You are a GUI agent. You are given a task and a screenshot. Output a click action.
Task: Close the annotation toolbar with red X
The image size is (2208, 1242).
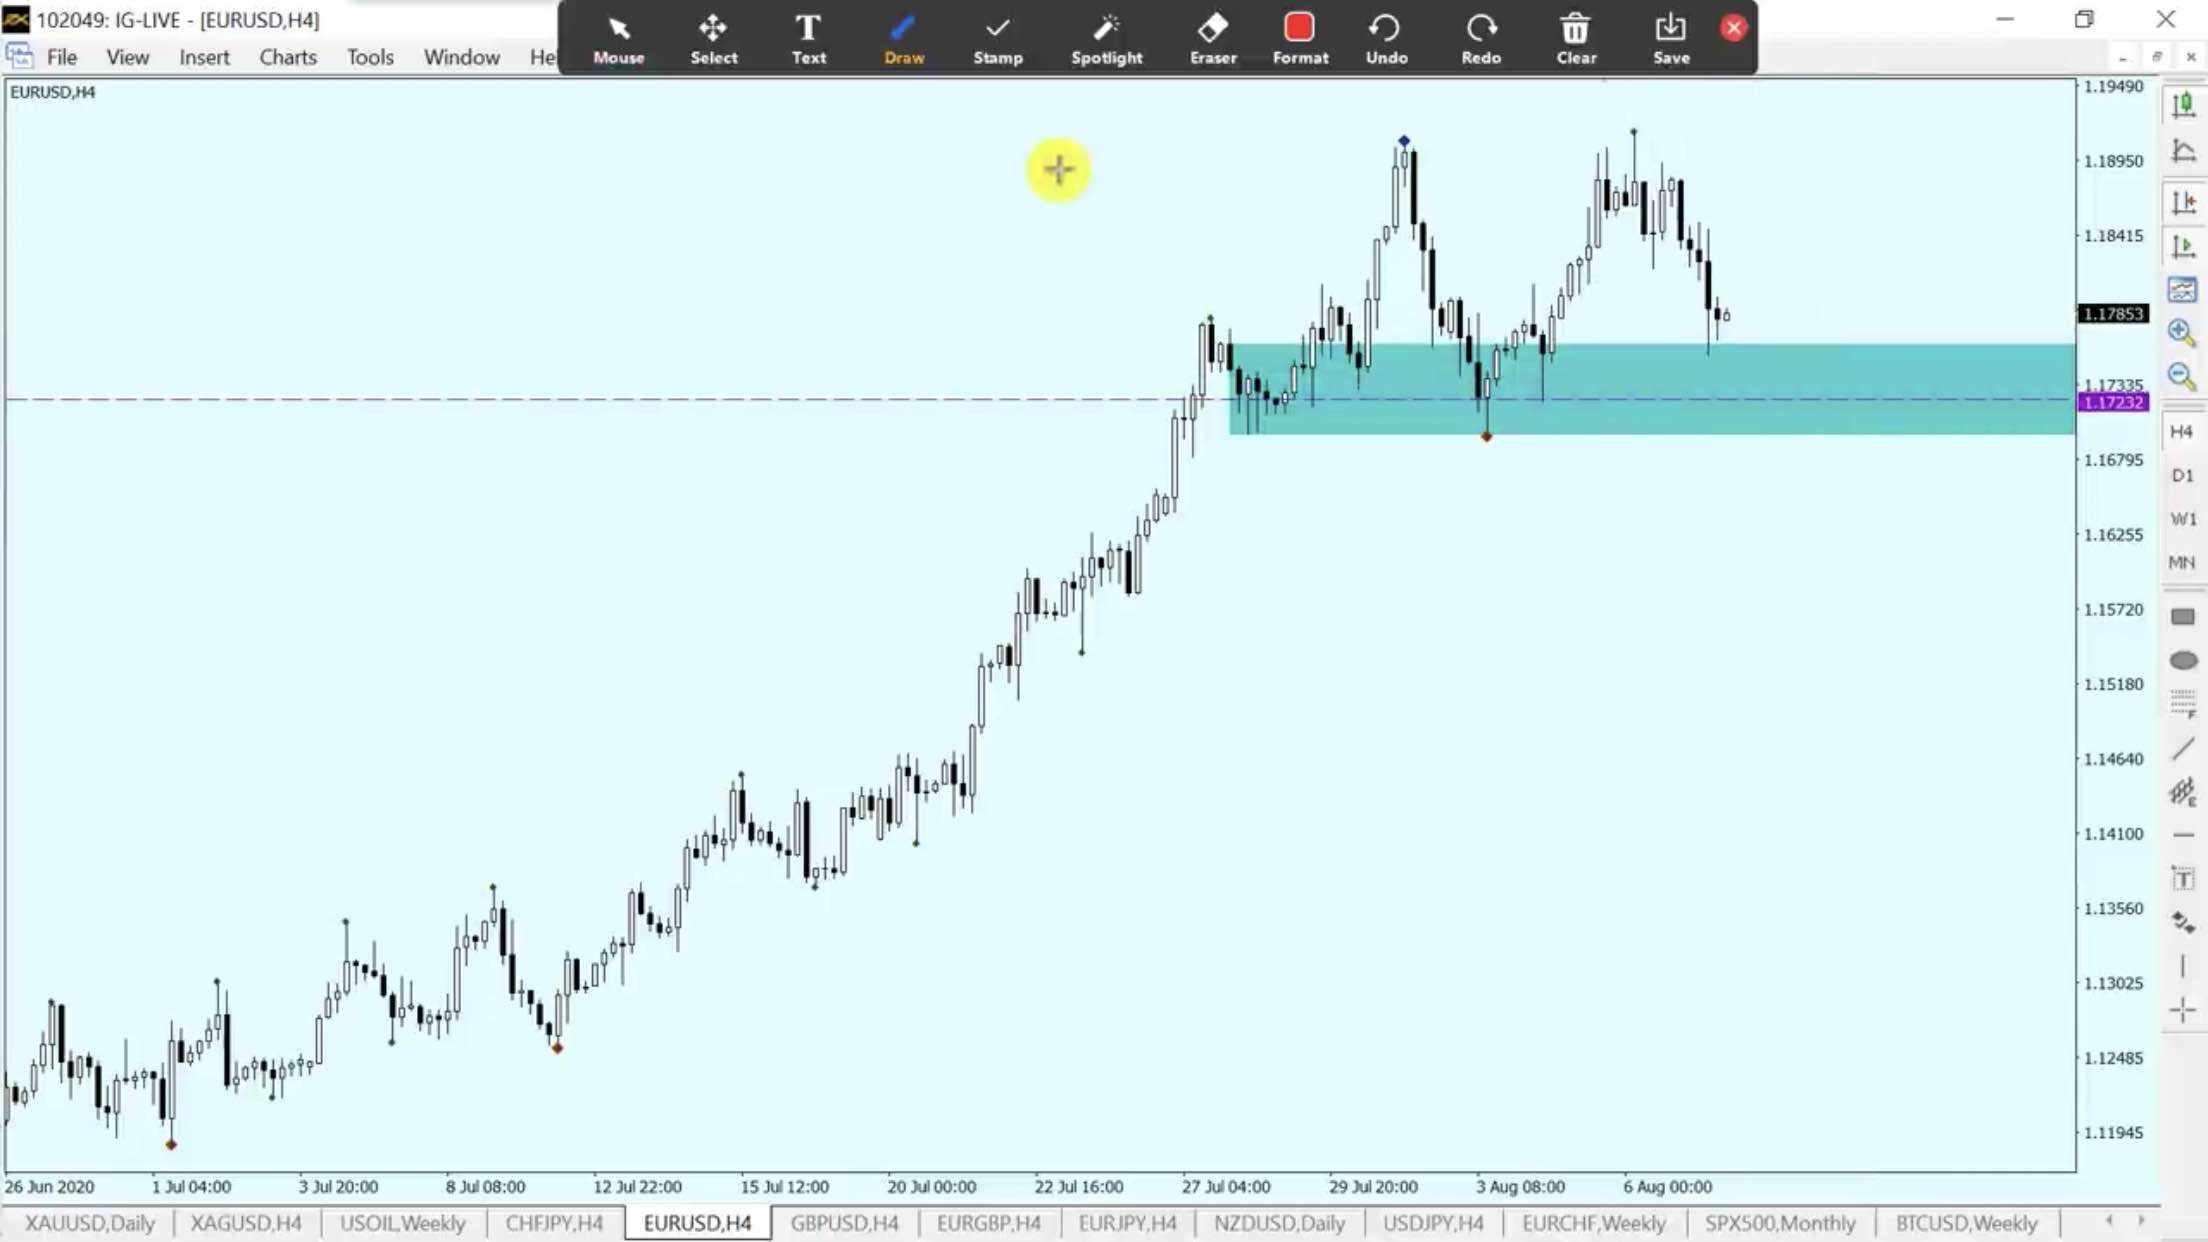pos(1733,28)
